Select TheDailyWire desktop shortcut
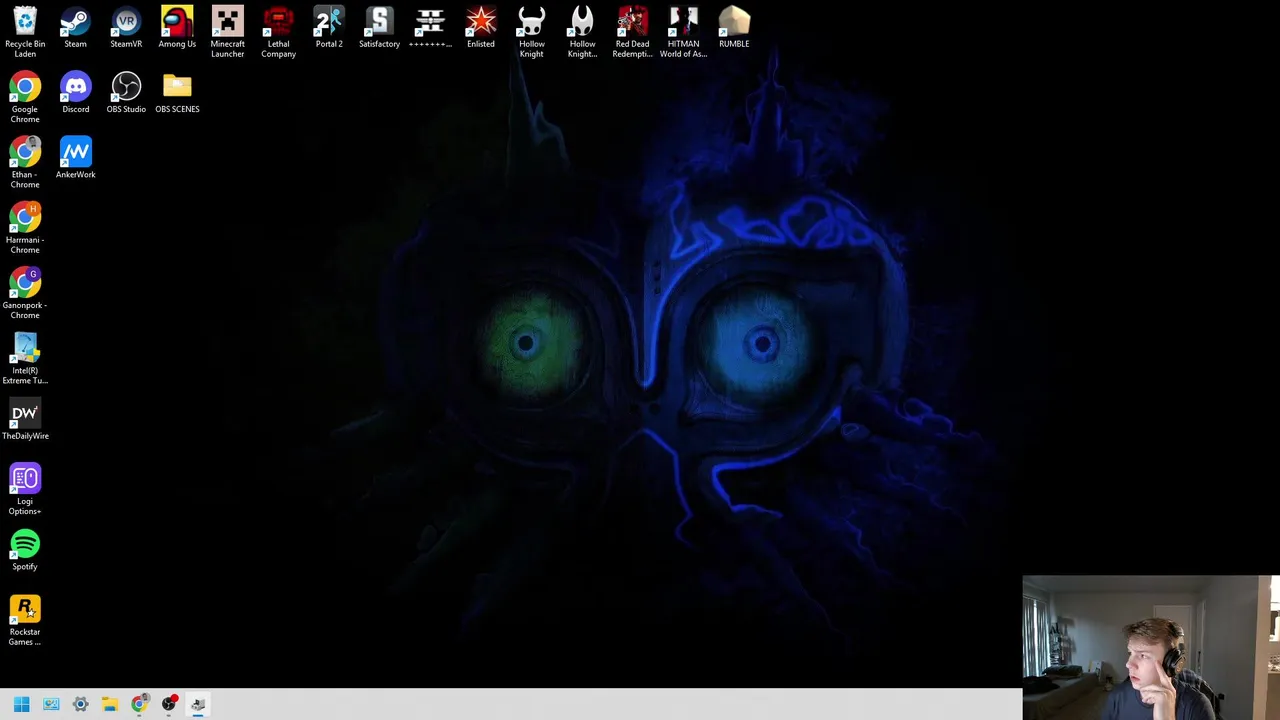 point(25,419)
